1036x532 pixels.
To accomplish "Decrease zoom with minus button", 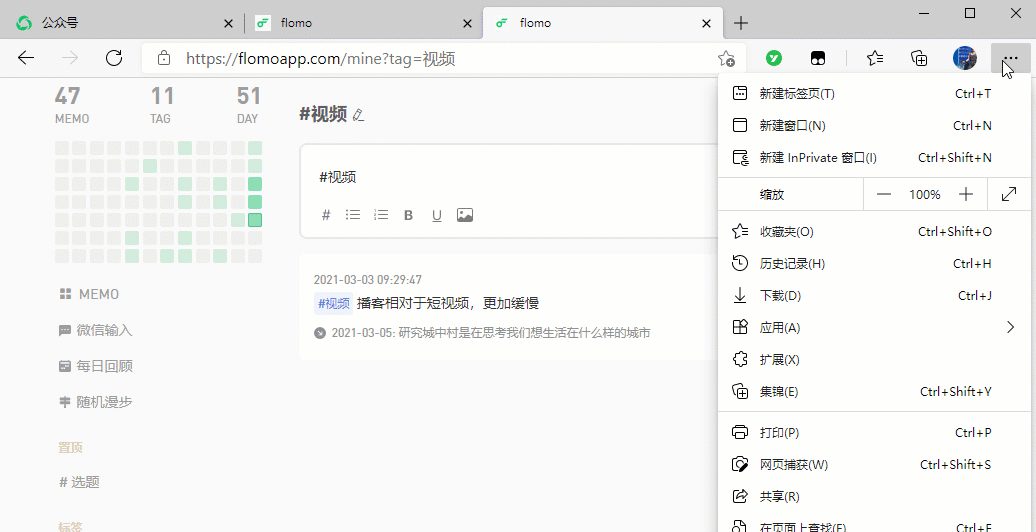I will click(884, 194).
